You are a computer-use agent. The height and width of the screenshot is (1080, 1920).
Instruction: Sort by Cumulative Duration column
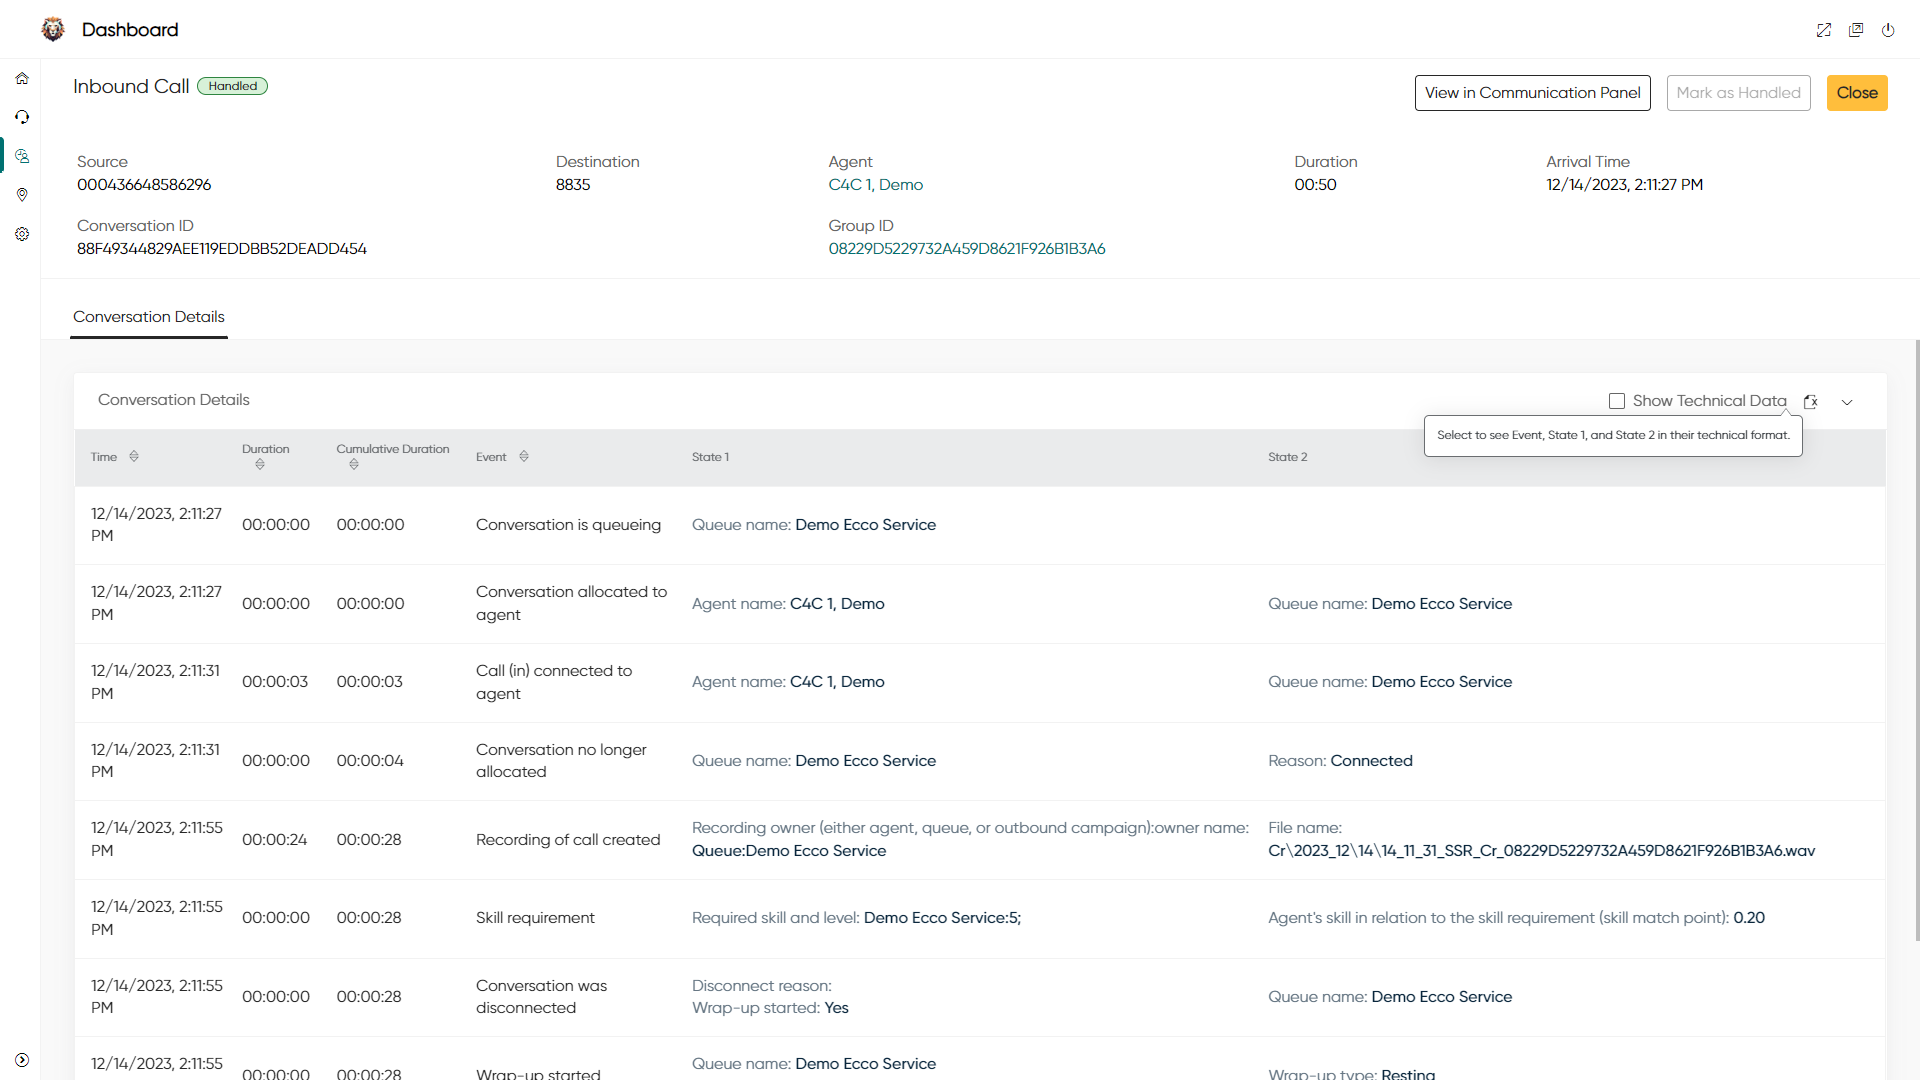[354, 464]
